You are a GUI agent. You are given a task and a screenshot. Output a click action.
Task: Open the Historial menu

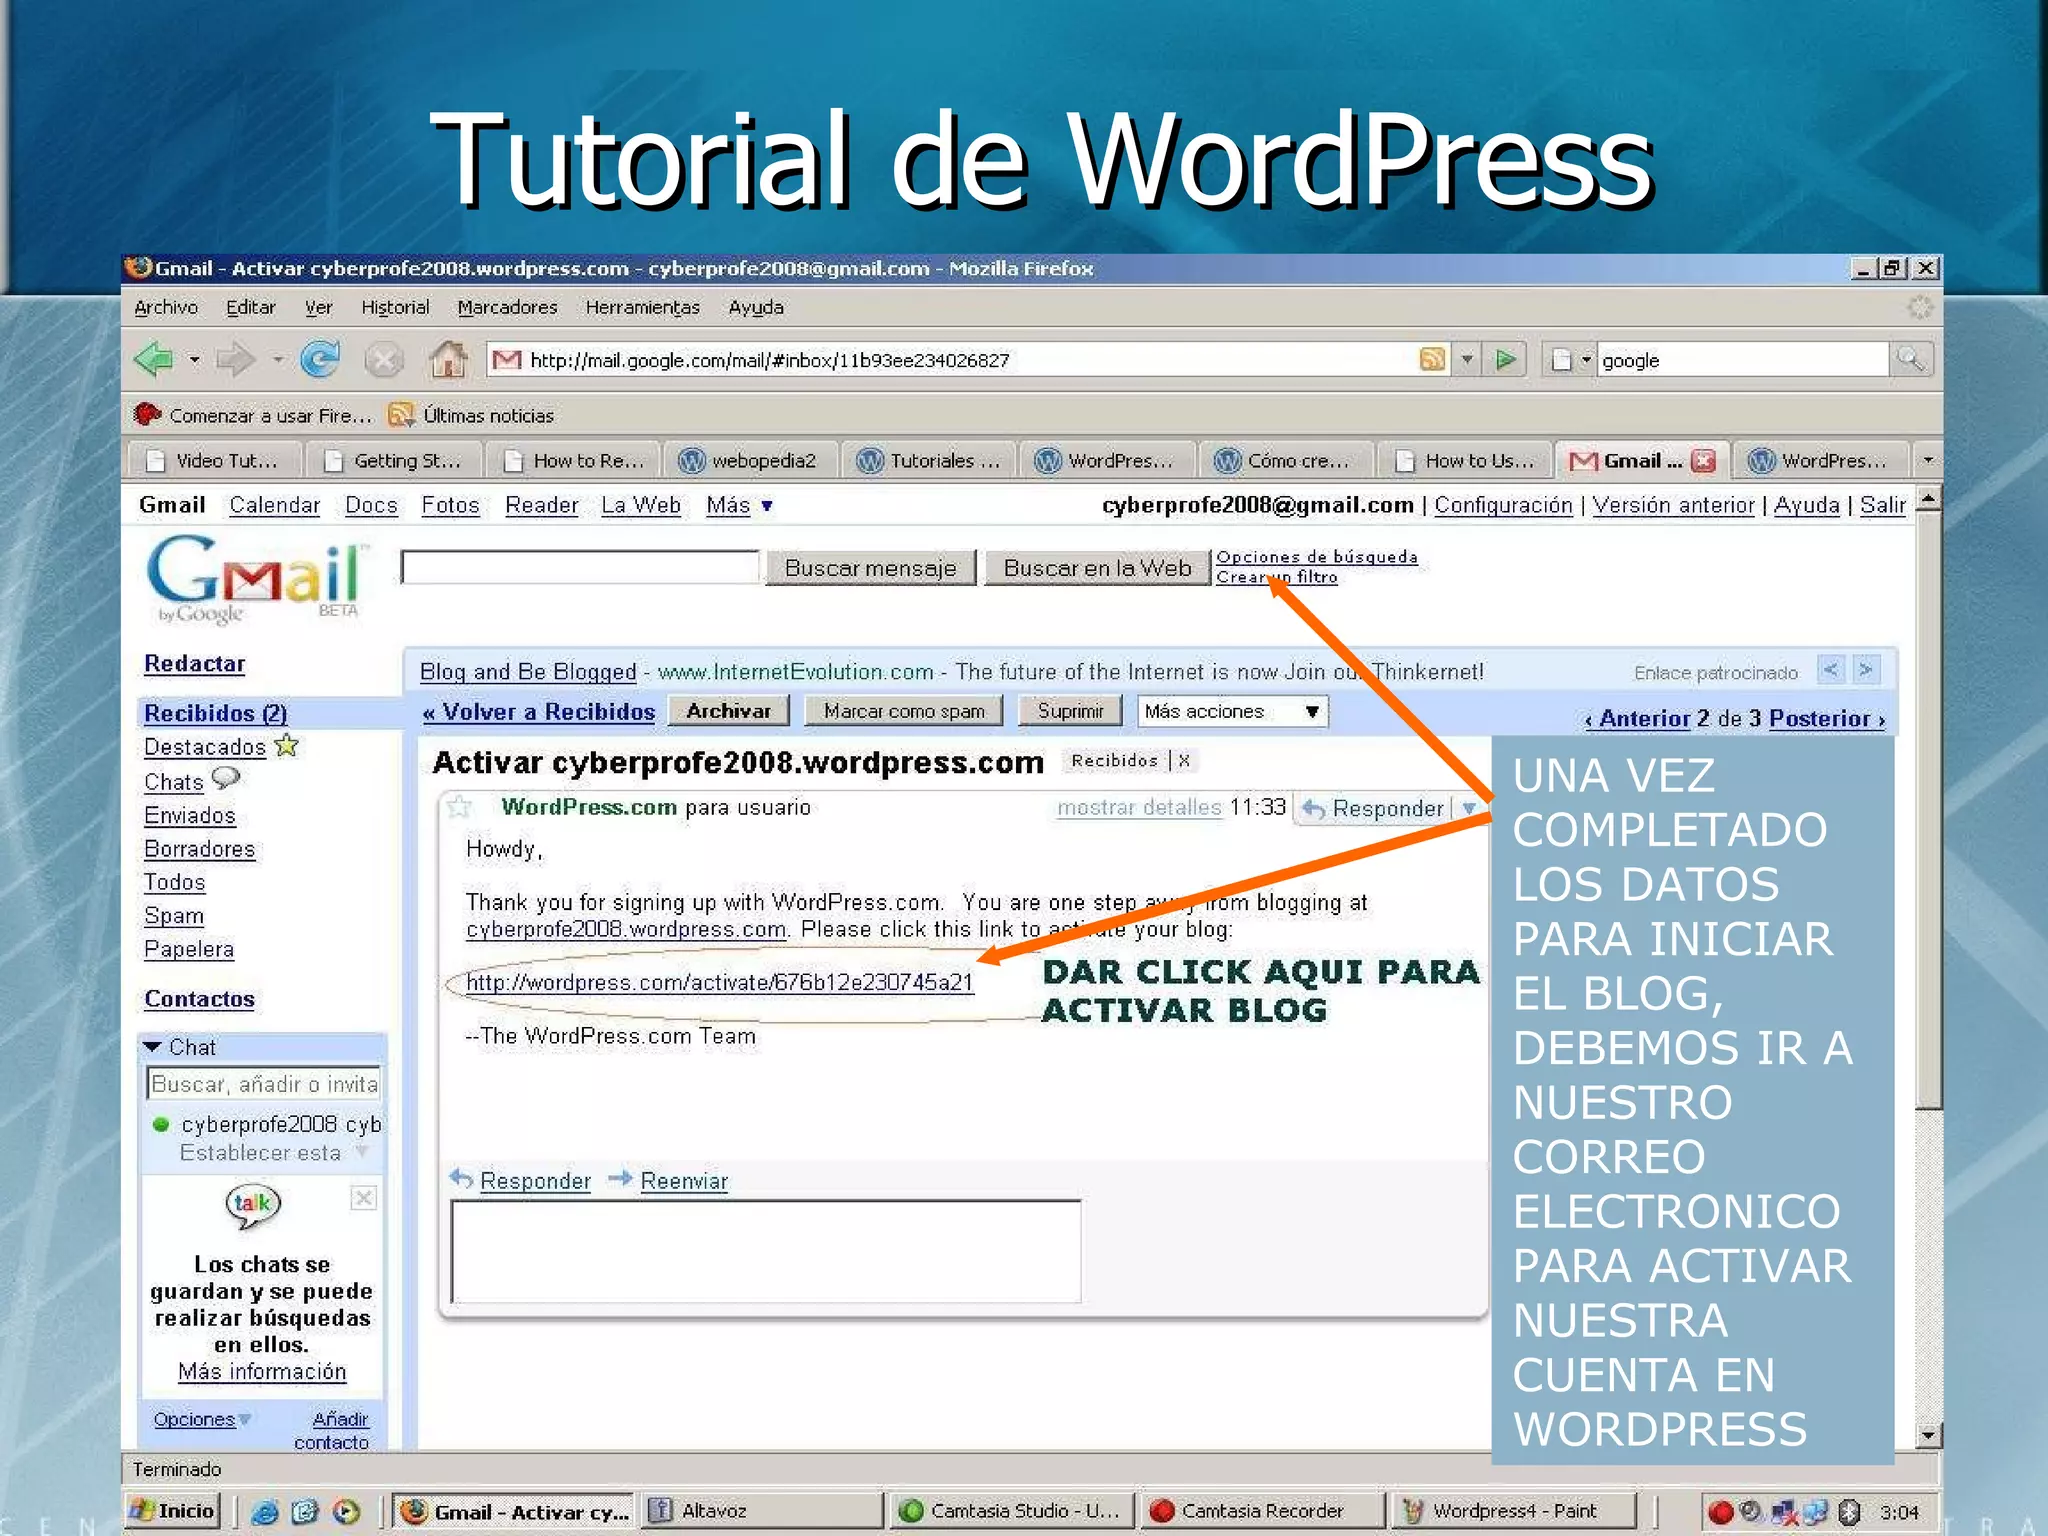point(395,308)
